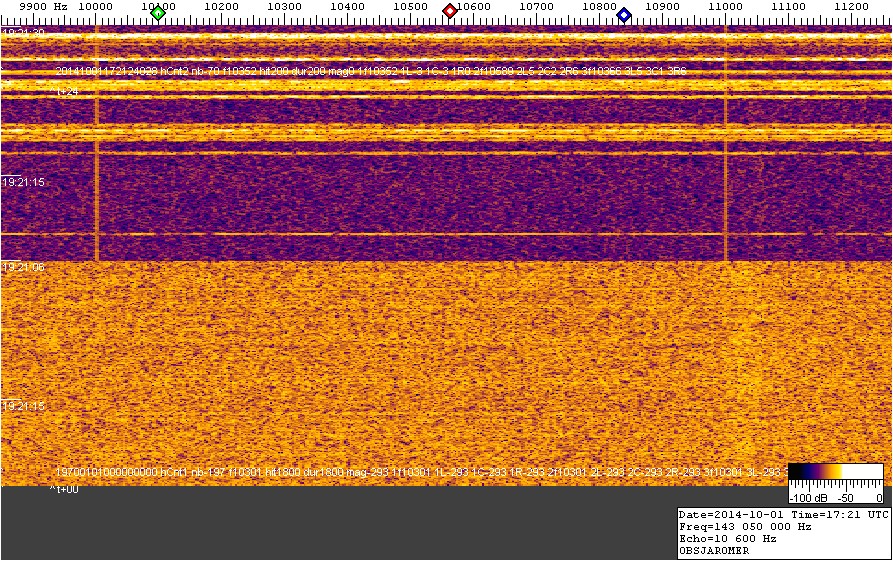This screenshot has height=561, width=893.
Task: Click the ^t+24 time marker
Action: point(65,91)
